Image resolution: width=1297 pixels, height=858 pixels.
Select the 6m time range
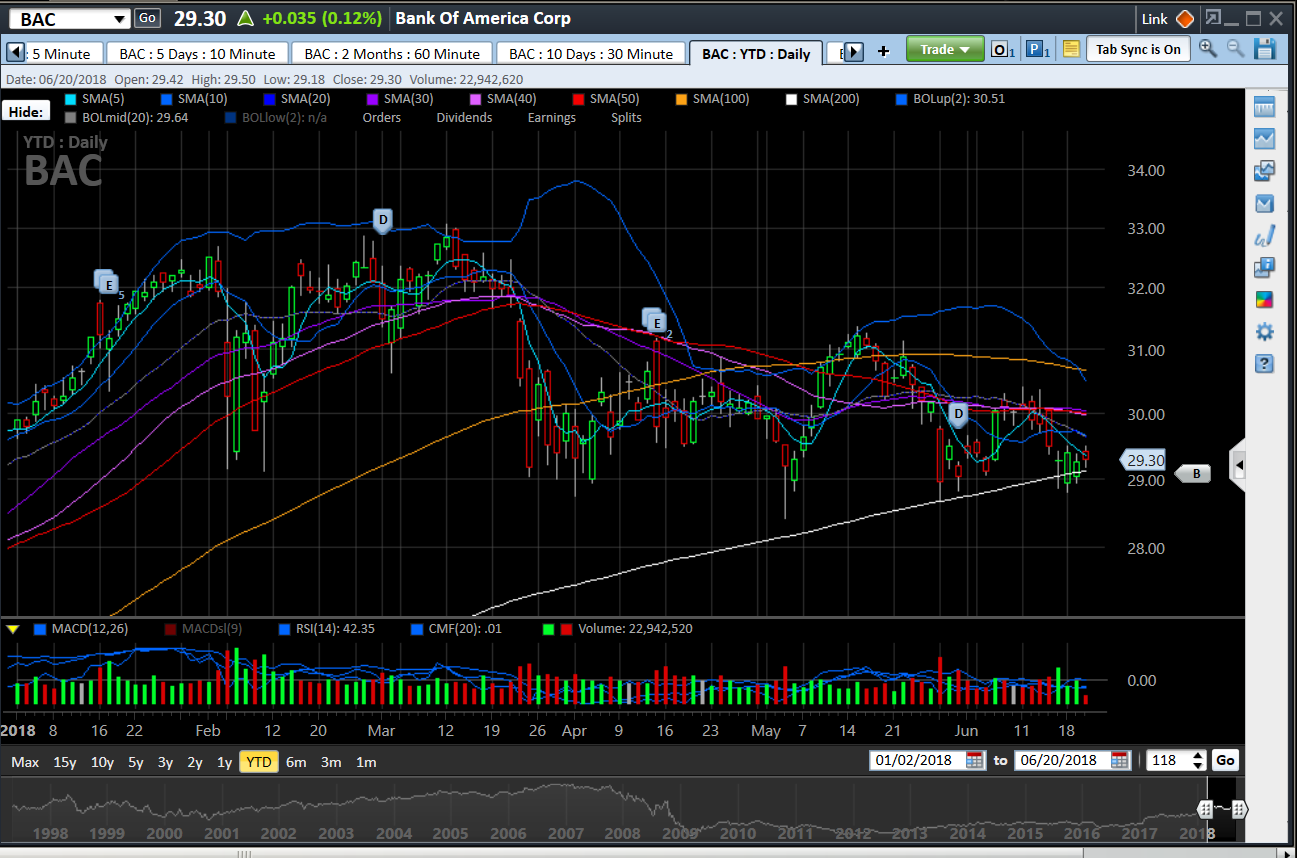[x=296, y=762]
